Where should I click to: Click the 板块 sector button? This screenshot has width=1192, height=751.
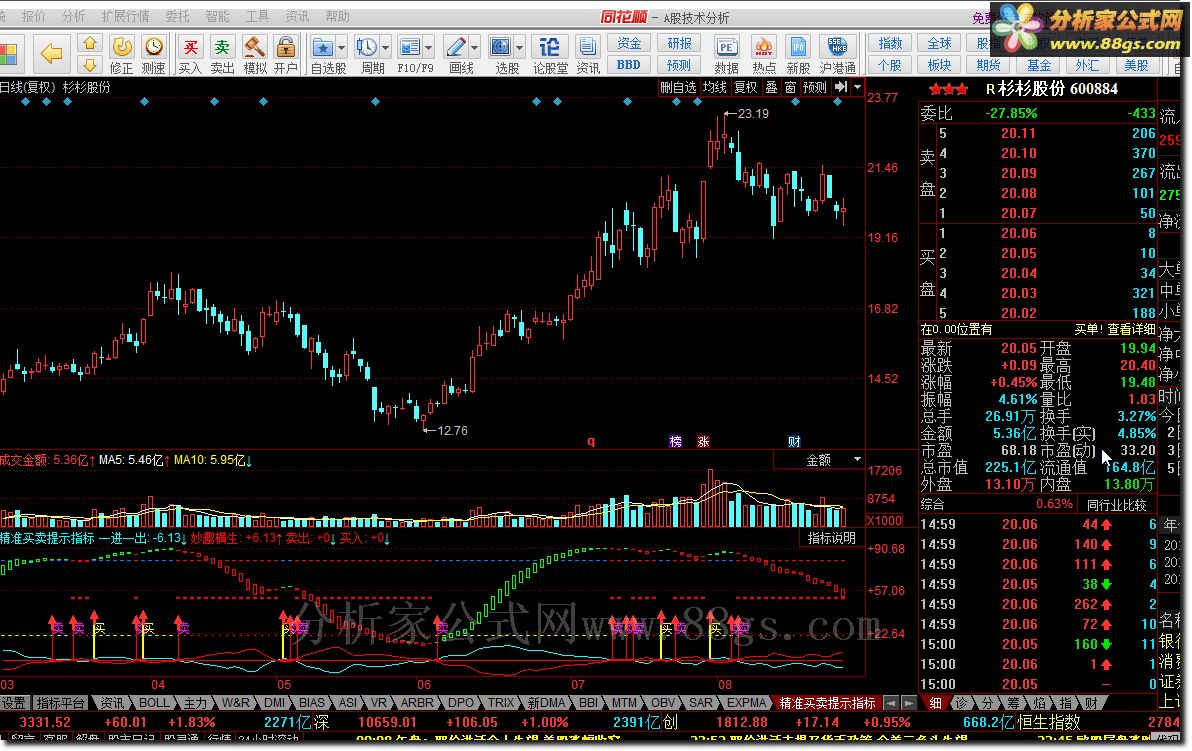point(939,65)
